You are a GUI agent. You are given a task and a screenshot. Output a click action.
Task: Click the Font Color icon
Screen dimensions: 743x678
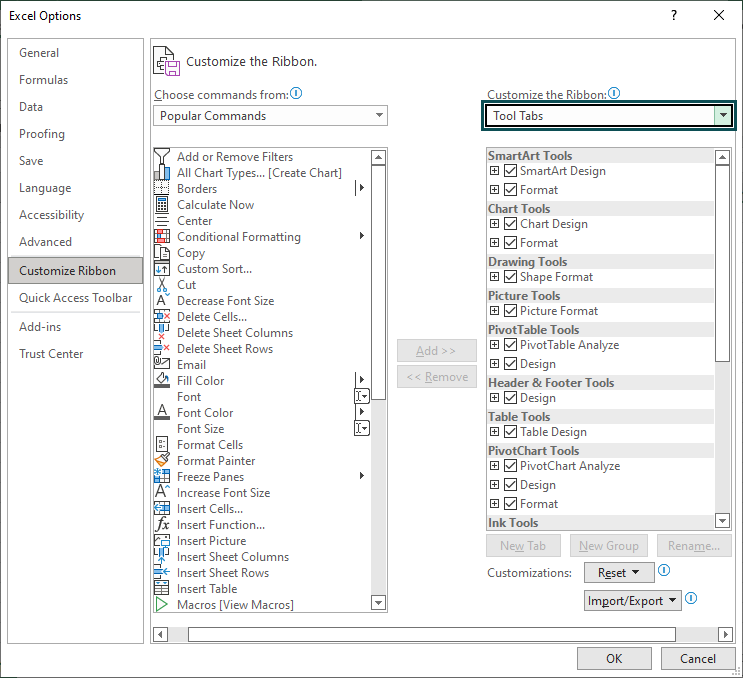click(162, 412)
